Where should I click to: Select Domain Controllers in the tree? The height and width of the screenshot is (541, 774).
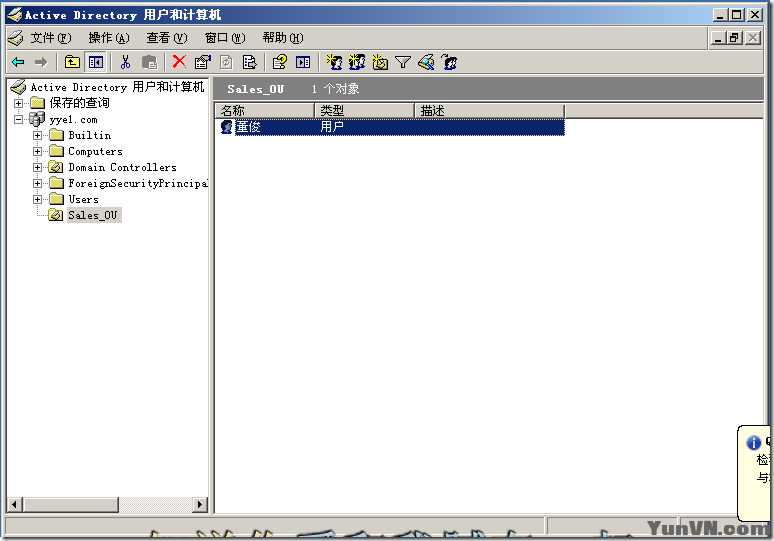[122, 167]
